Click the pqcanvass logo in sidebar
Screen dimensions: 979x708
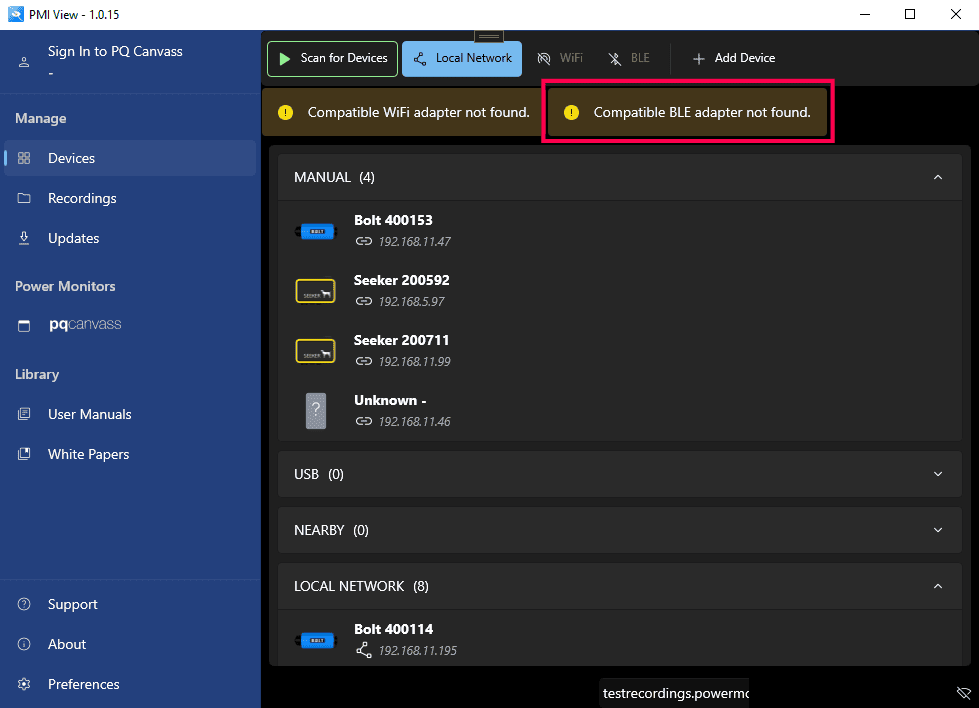click(x=85, y=325)
